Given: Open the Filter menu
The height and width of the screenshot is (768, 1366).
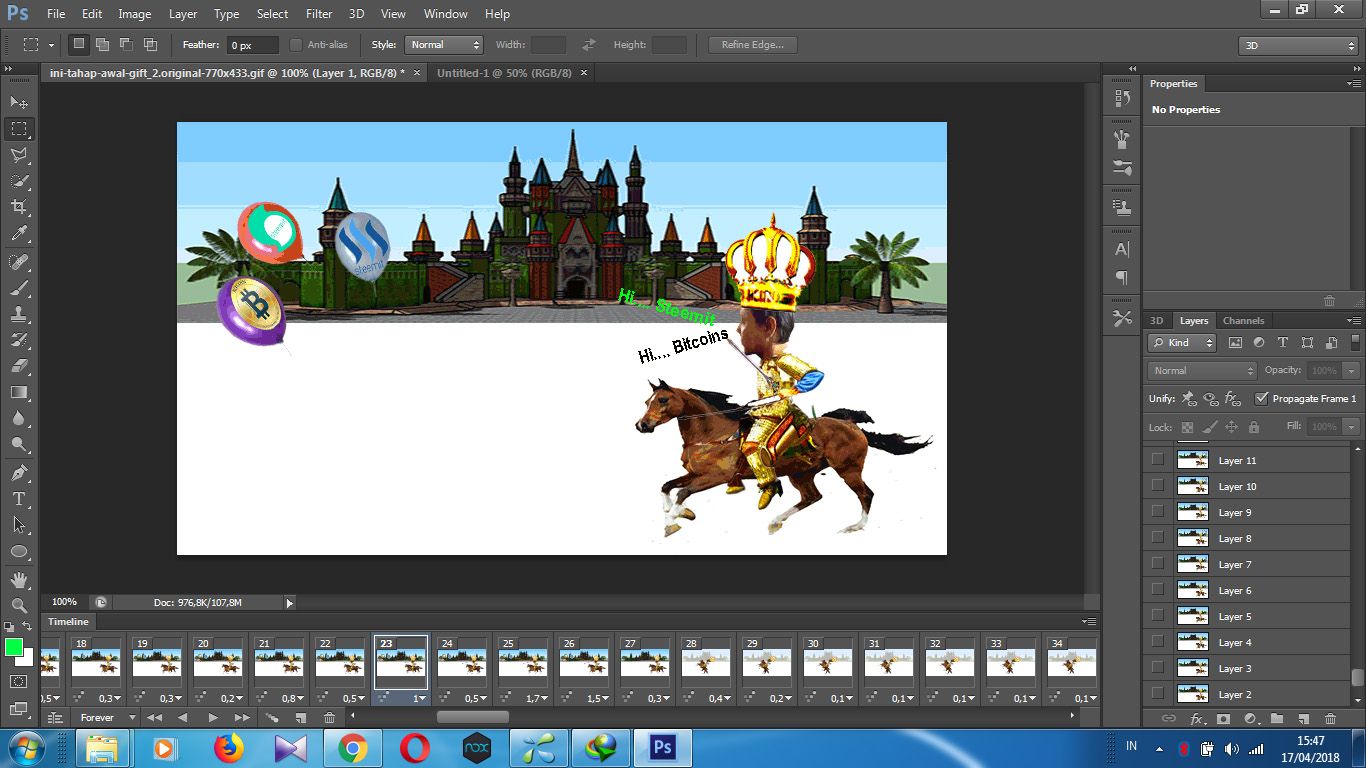Looking at the screenshot, I should pos(319,14).
